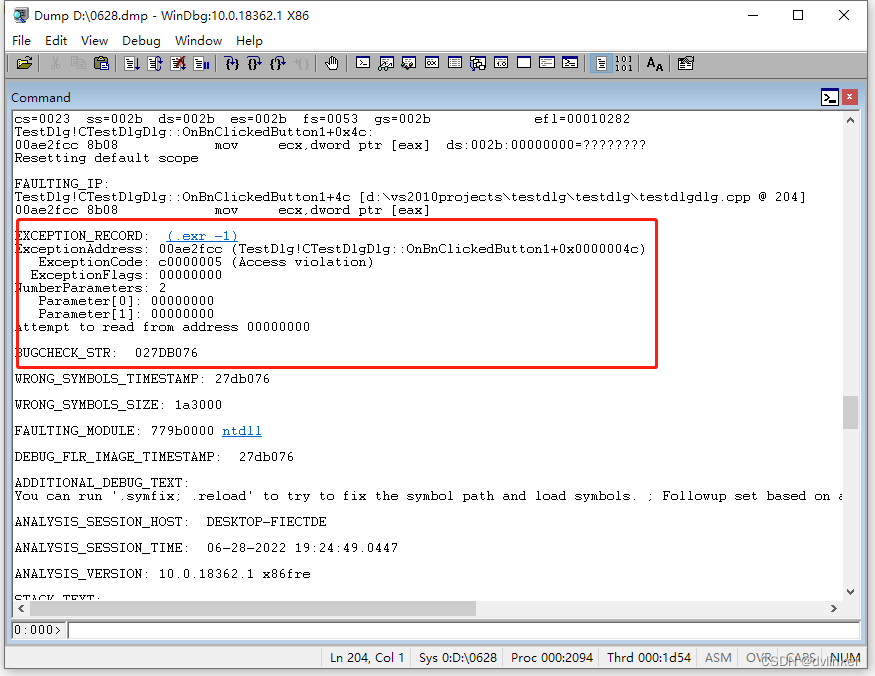Click the 'ANALYSIS_SESSION_HOST: DESKTOP-FIECTDE' line
Screen dimensions: 875x676
170,522
